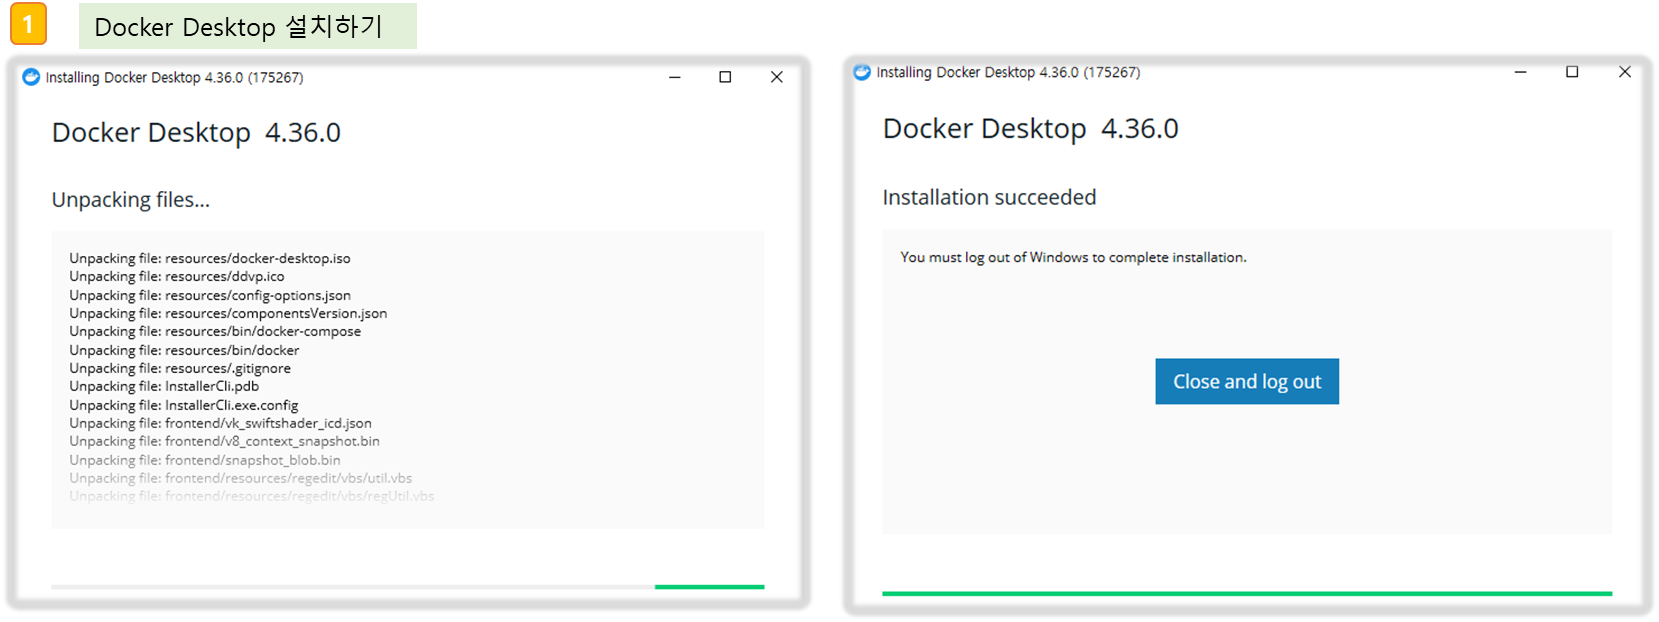Image resolution: width=1659 pixels, height=622 pixels.
Task: Close the Installation succeeded window
Action: coord(1625,72)
